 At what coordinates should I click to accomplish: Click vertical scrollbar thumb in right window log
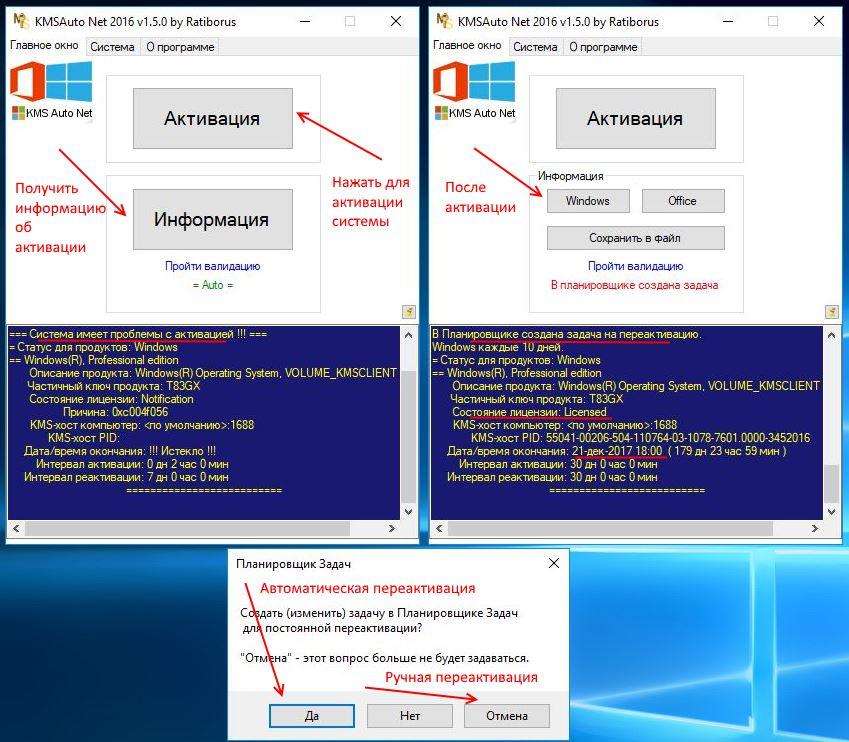pos(831,484)
